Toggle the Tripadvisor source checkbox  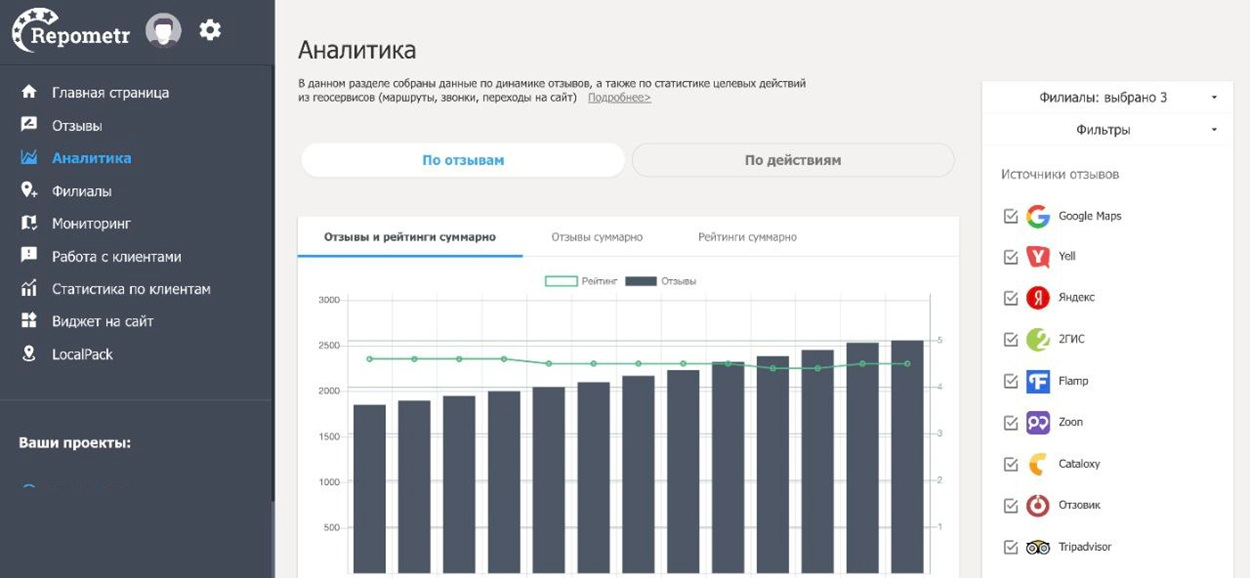(x=1010, y=546)
